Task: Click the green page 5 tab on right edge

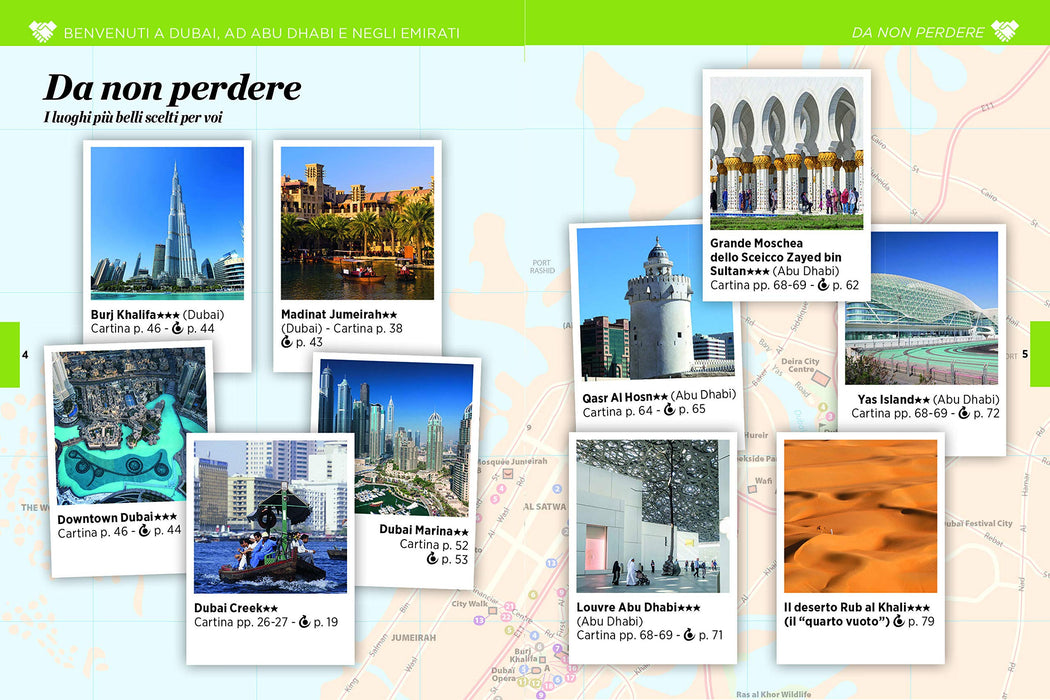Action: click(x=1039, y=354)
